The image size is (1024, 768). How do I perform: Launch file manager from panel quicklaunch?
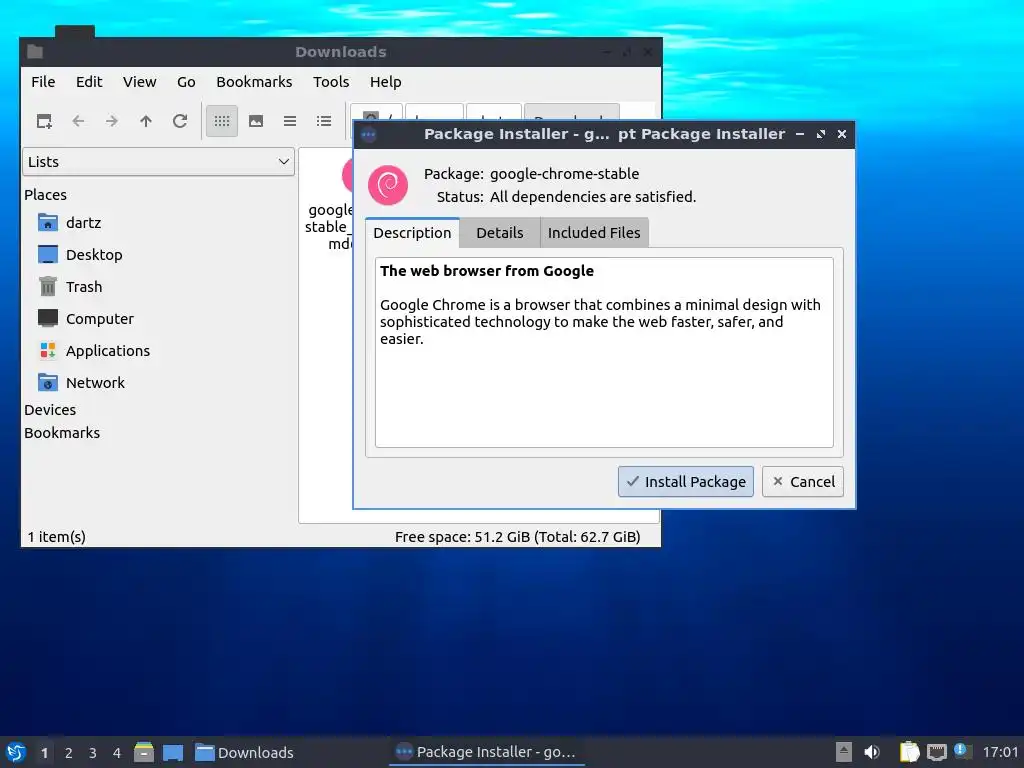(144, 752)
